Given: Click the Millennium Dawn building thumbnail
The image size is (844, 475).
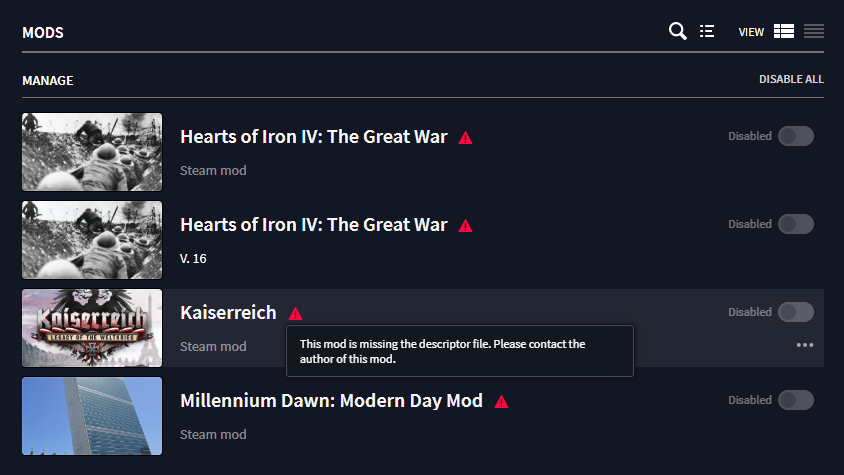Looking at the screenshot, I should click(x=92, y=416).
